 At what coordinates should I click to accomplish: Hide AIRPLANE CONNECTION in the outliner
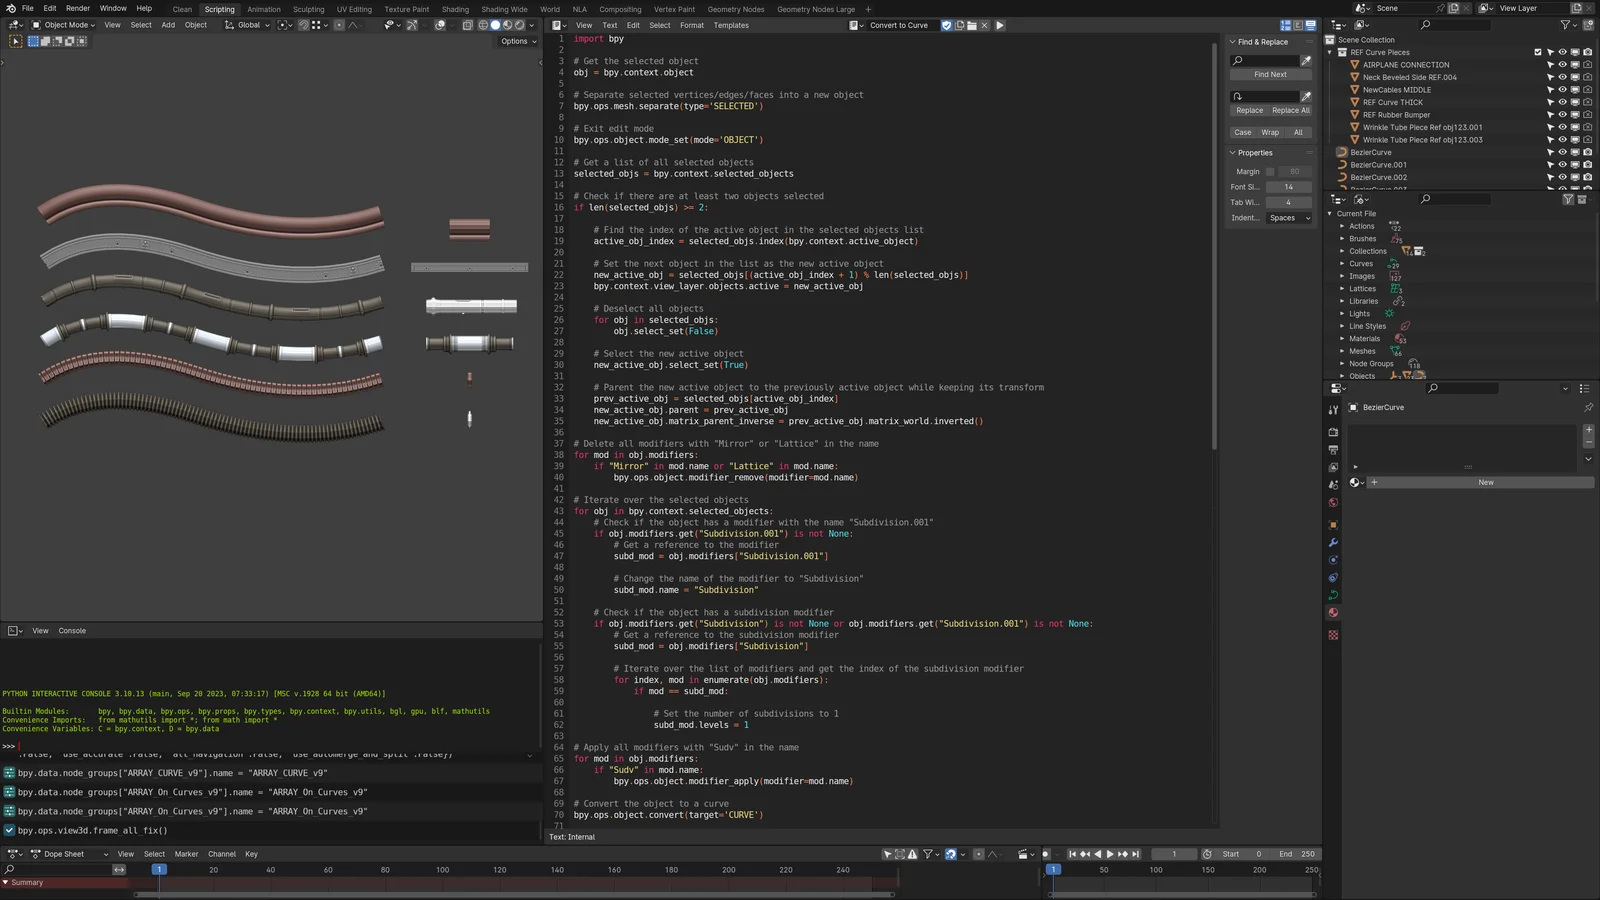1561,64
